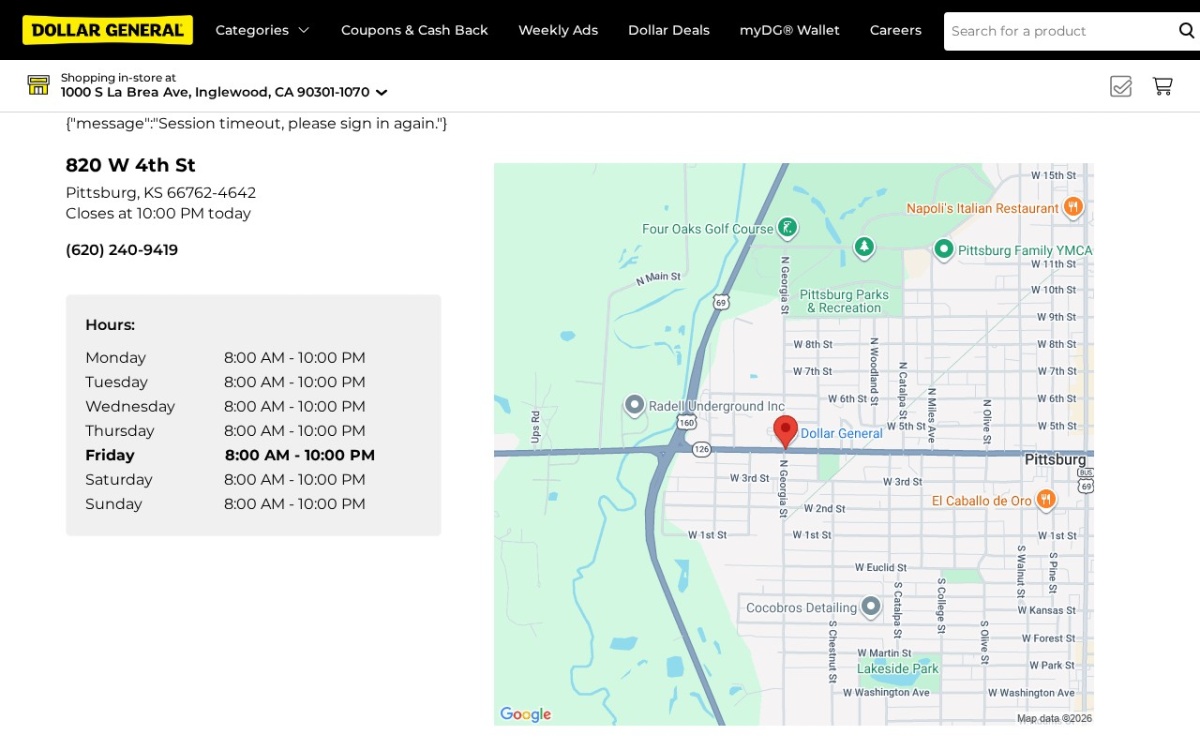Click the Map data ©2026 attribution
This screenshot has width=1200, height=750.
(x=1054, y=718)
